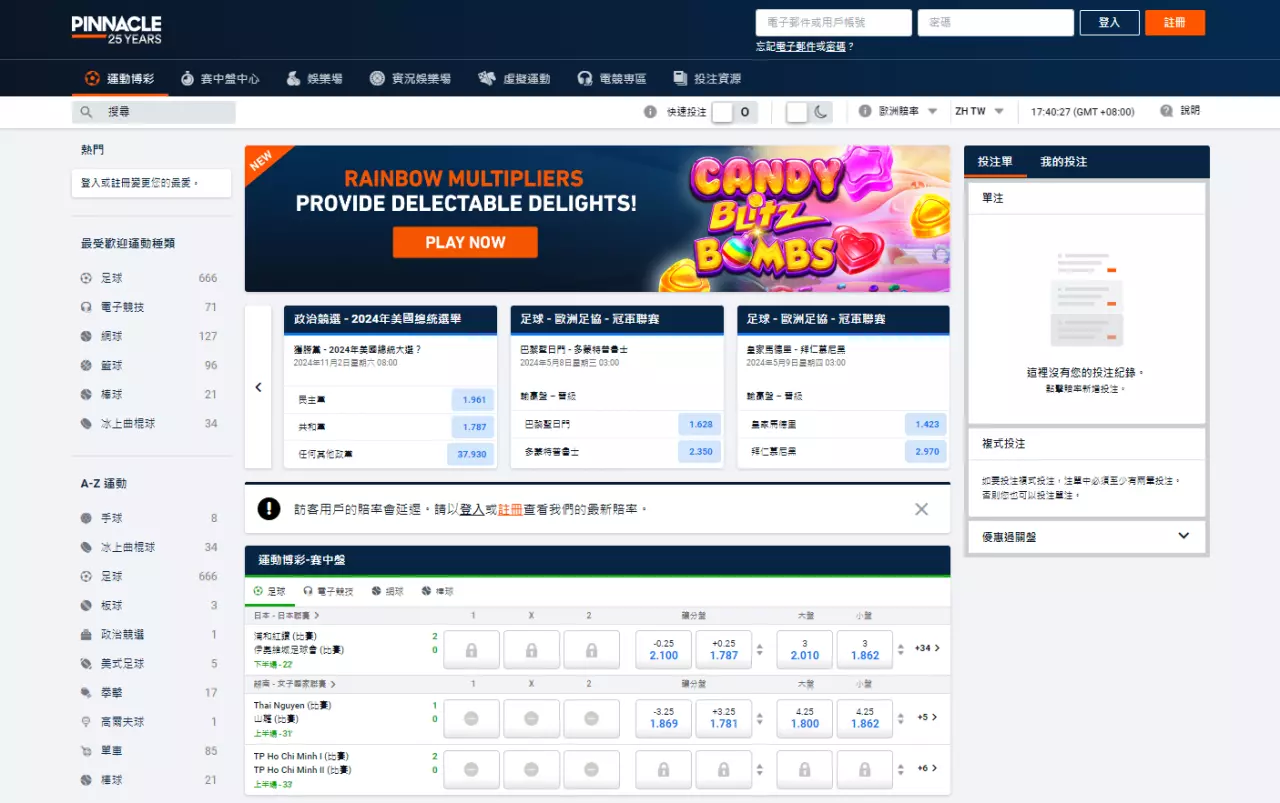Open the 電競專區 navigation tab
1280x803 pixels.
point(612,78)
